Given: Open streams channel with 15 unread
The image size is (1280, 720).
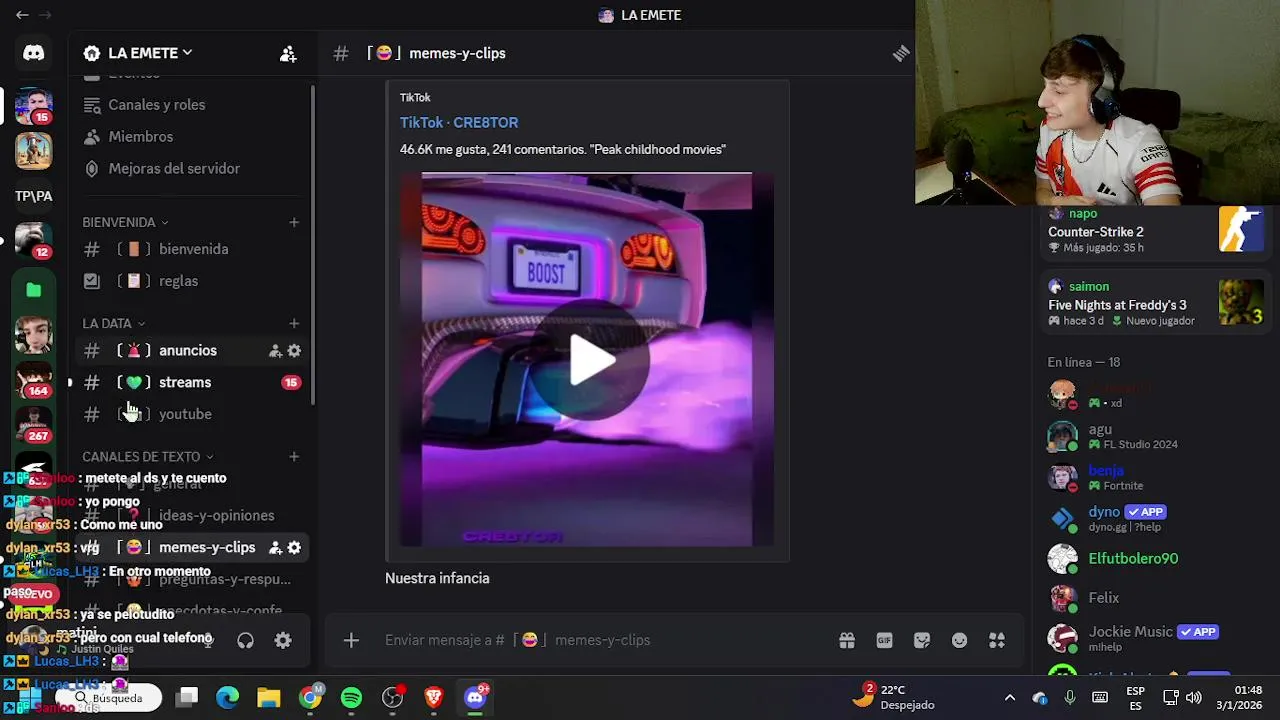Looking at the screenshot, I should [190, 382].
